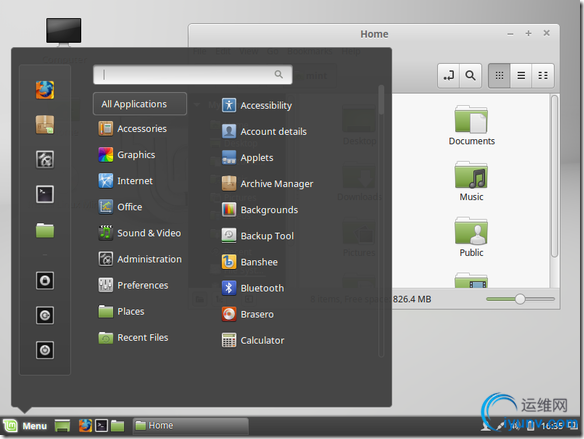Switch to icon view in Home window
The image size is (584, 439).
499,76
